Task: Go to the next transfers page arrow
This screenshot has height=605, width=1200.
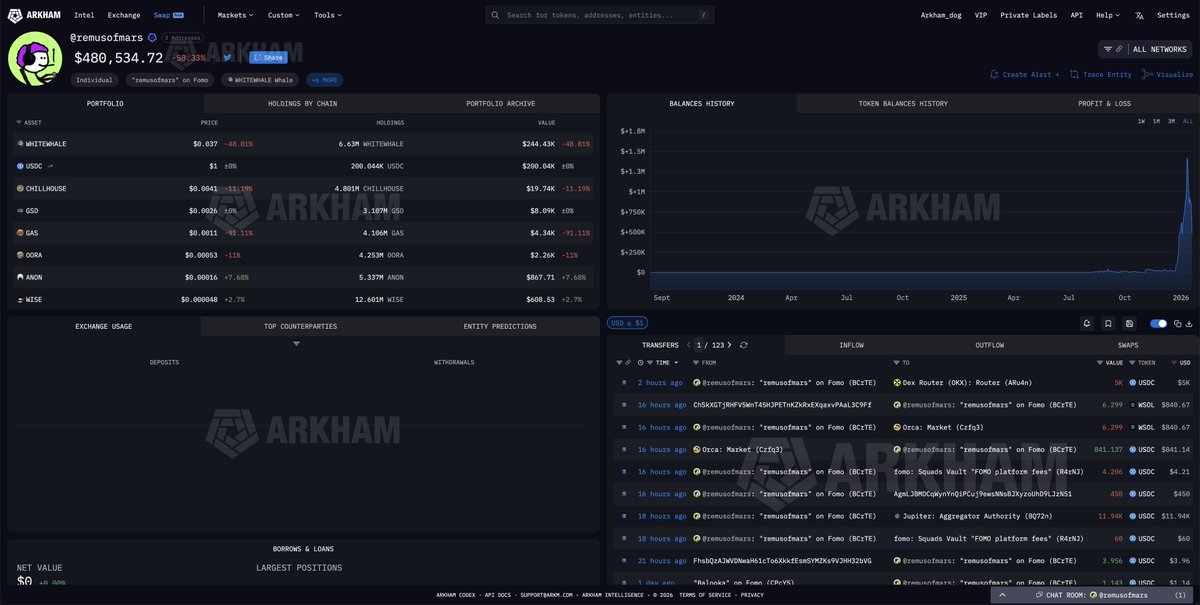Action: click(730, 345)
